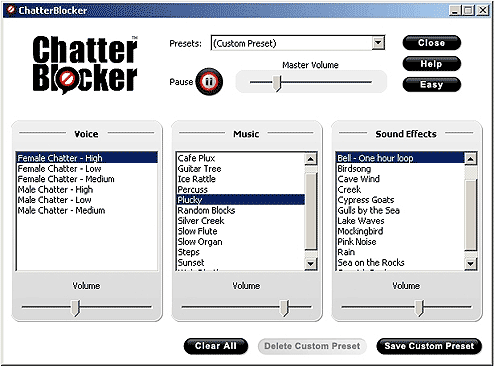The image size is (495, 366).
Task: Select Random Blocks music
Action: 240,210
